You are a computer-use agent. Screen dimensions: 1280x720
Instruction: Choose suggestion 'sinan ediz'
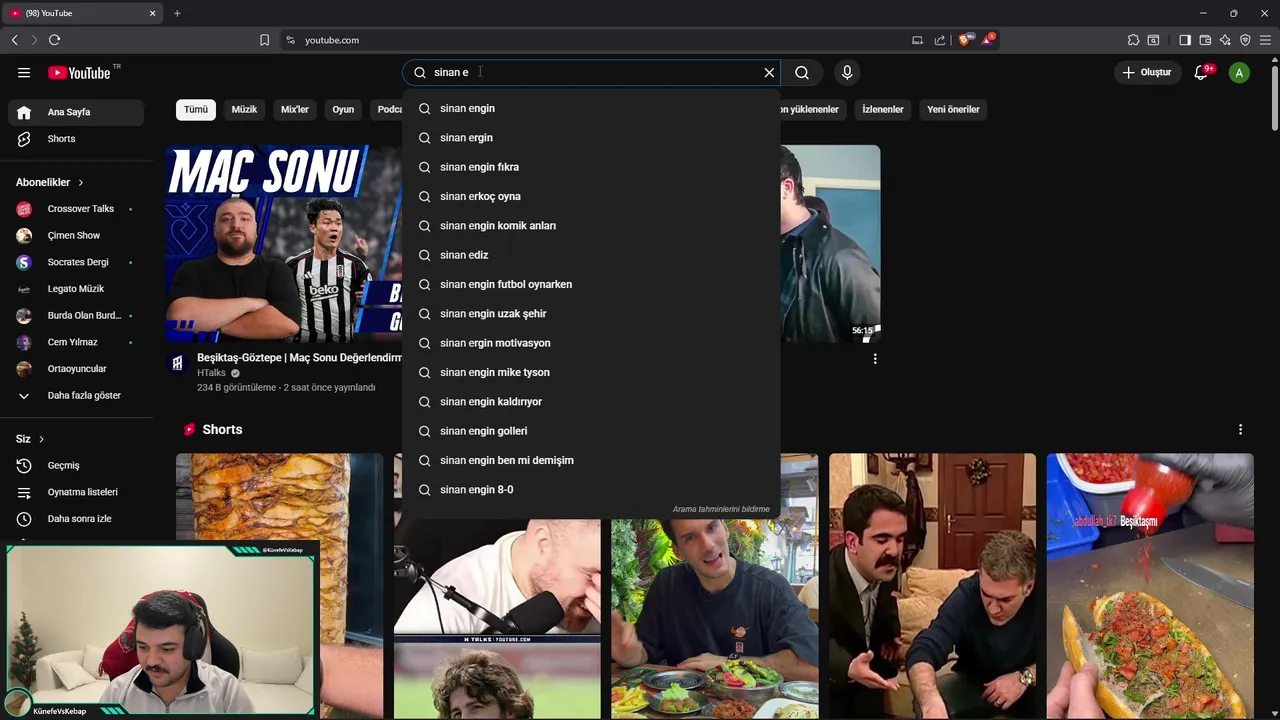[591, 255]
